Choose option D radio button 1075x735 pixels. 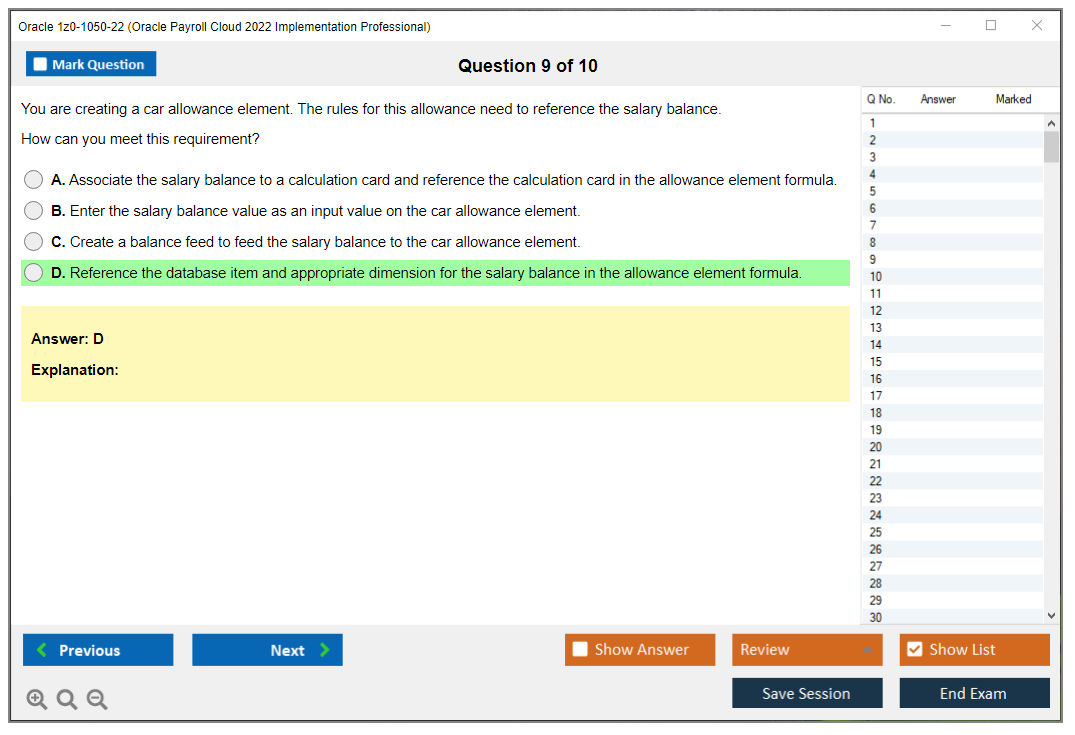[34, 273]
